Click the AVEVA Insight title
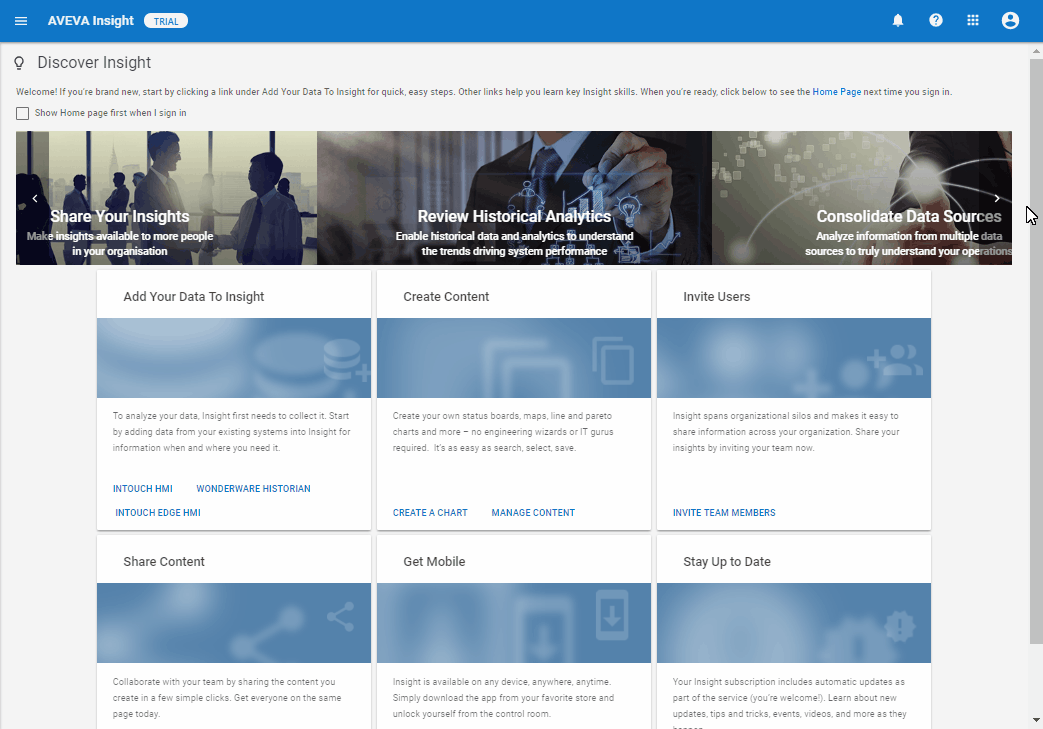The width and height of the screenshot is (1043, 729). 90,21
